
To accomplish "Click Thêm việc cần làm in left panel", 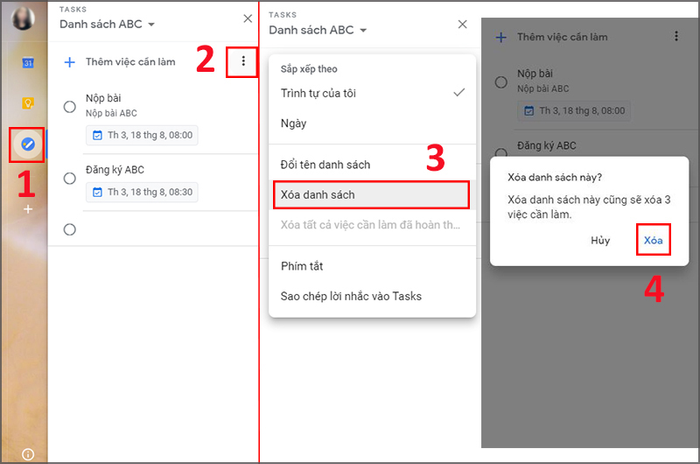I will pyautogui.click(x=130, y=62).
